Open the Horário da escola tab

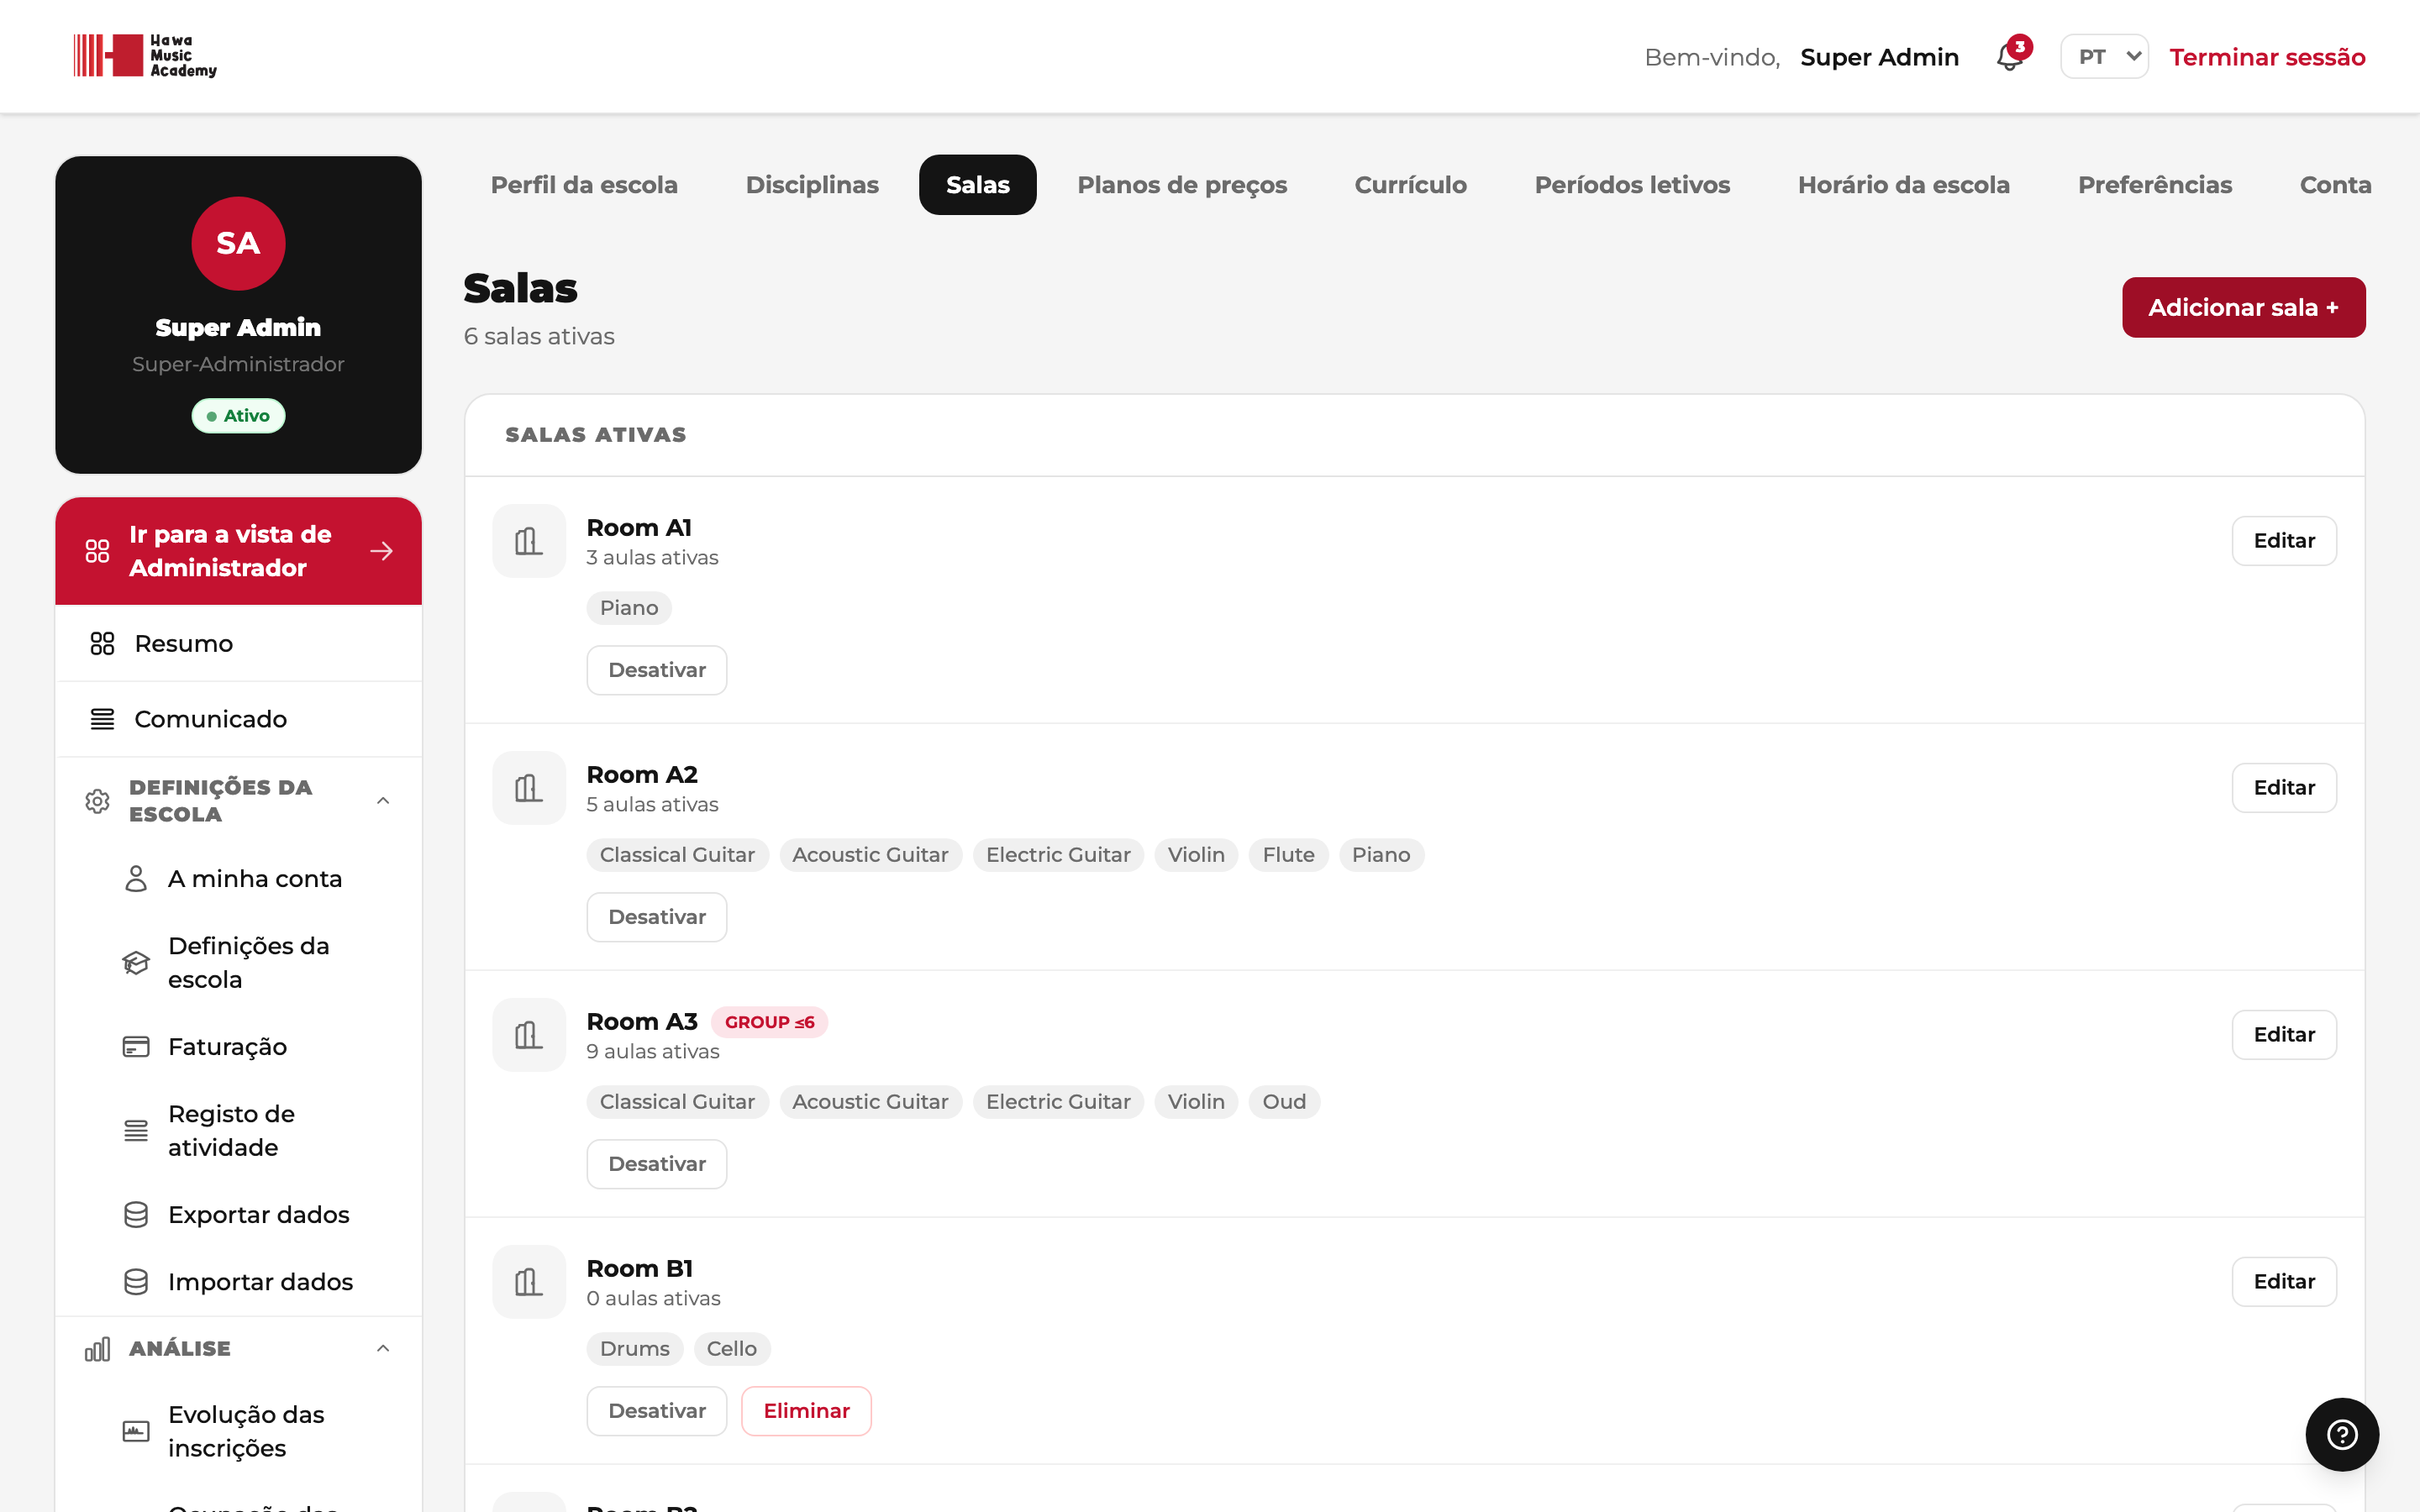coord(1904,185)
